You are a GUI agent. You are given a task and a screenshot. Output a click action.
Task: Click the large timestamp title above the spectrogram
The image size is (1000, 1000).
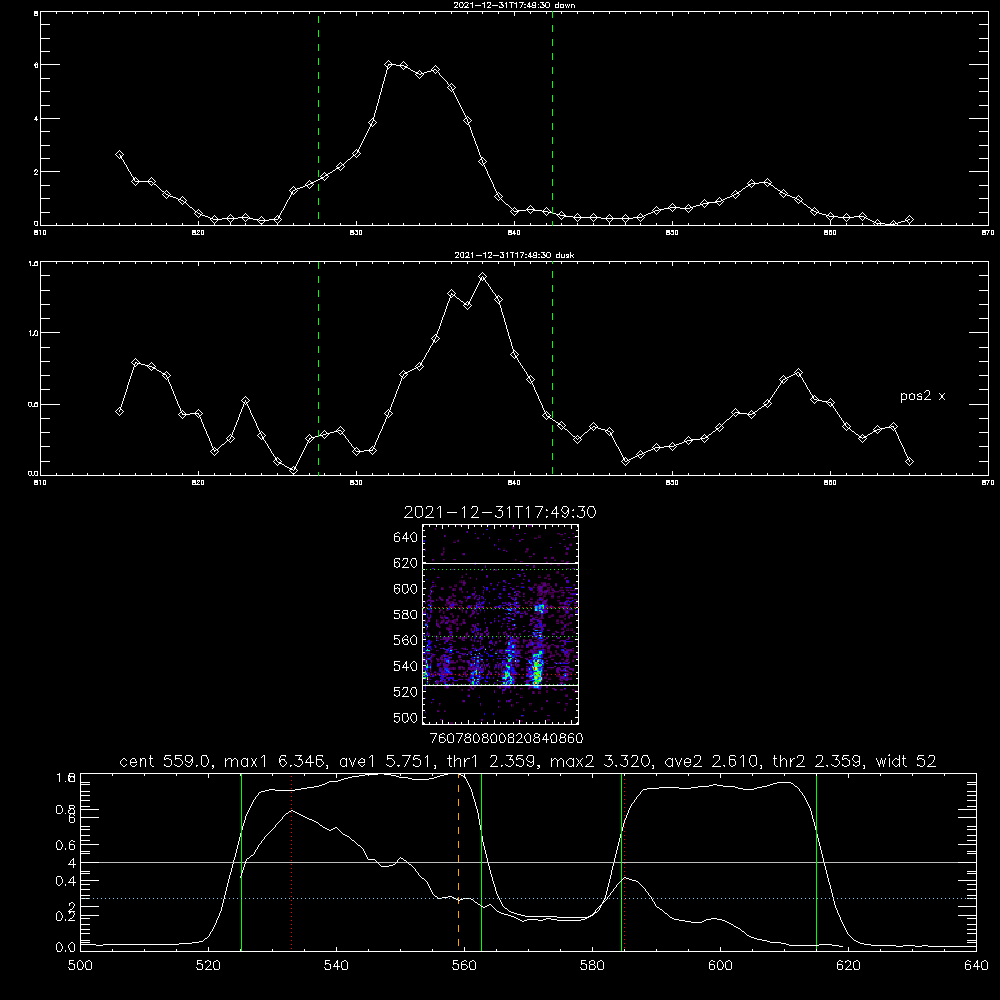pyautogui.click(x=500, y=512)
